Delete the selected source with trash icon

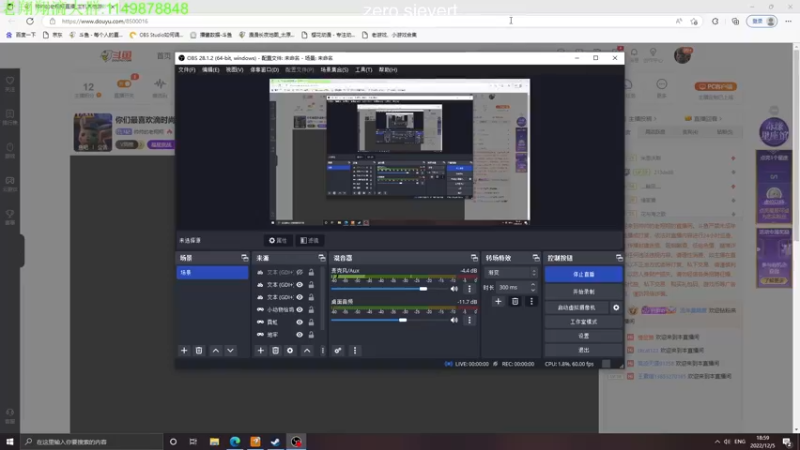coord(276,351)
